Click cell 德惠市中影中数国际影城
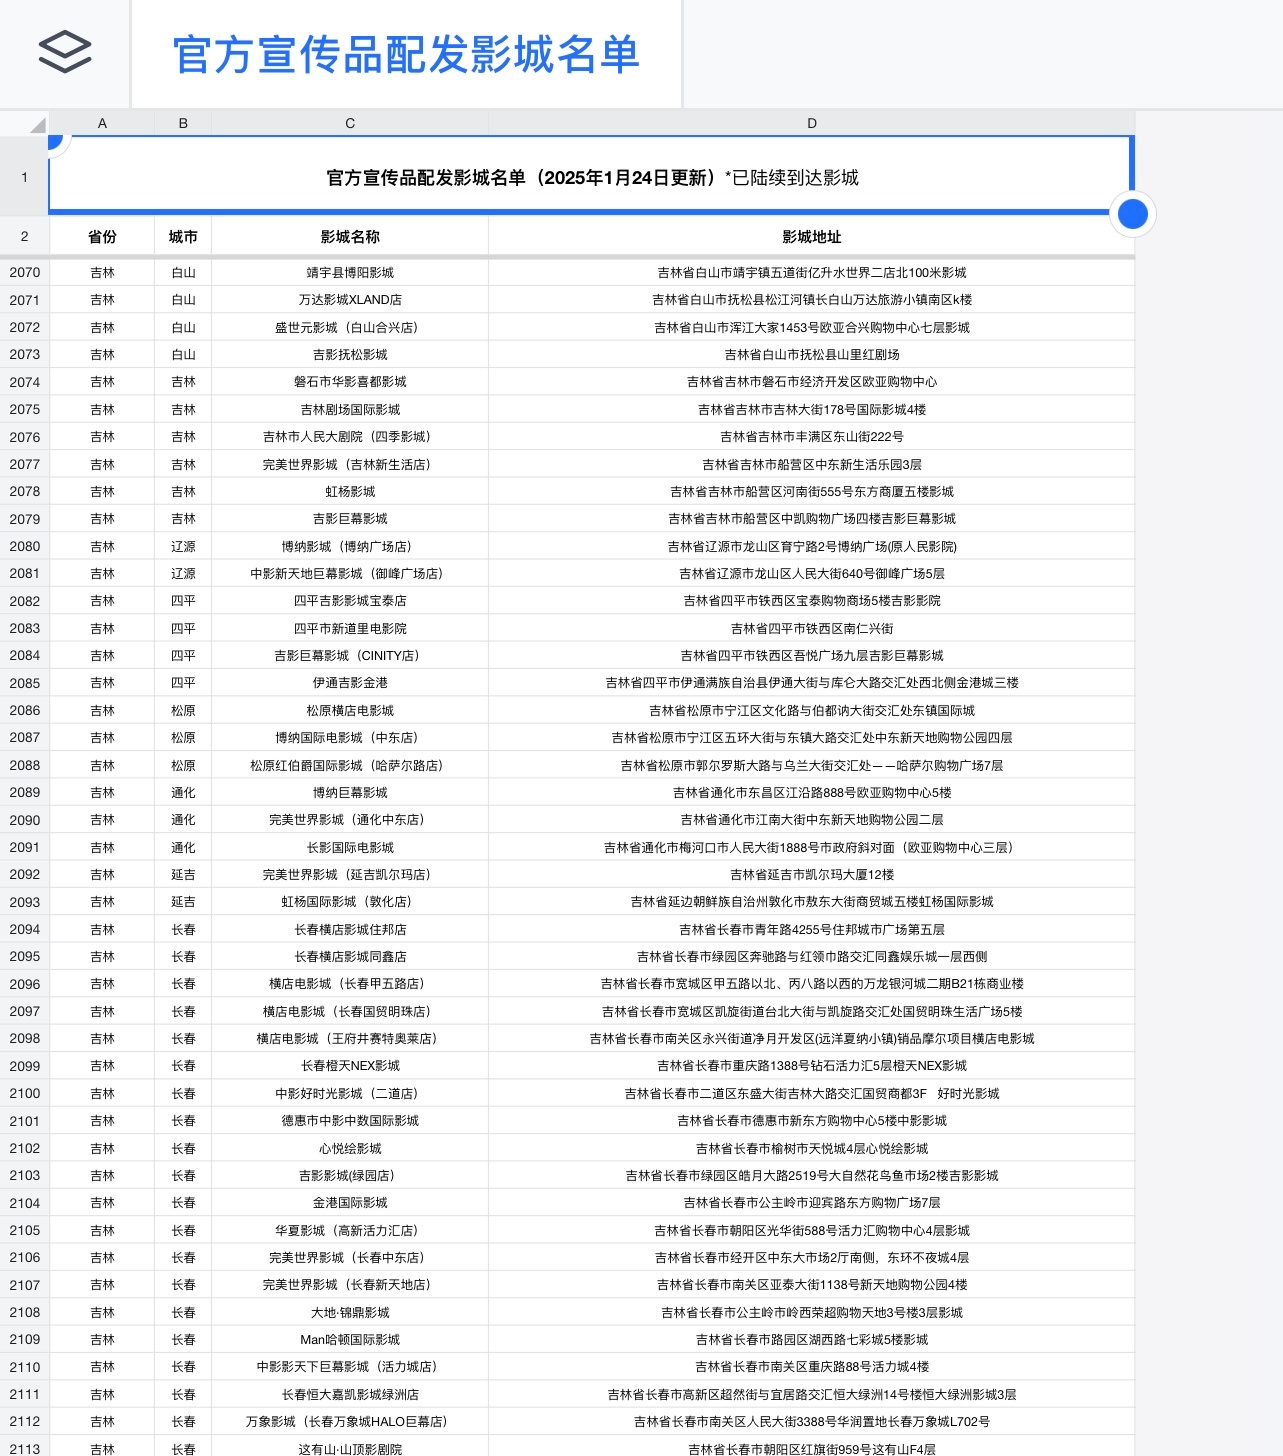 pos(350,1120)
